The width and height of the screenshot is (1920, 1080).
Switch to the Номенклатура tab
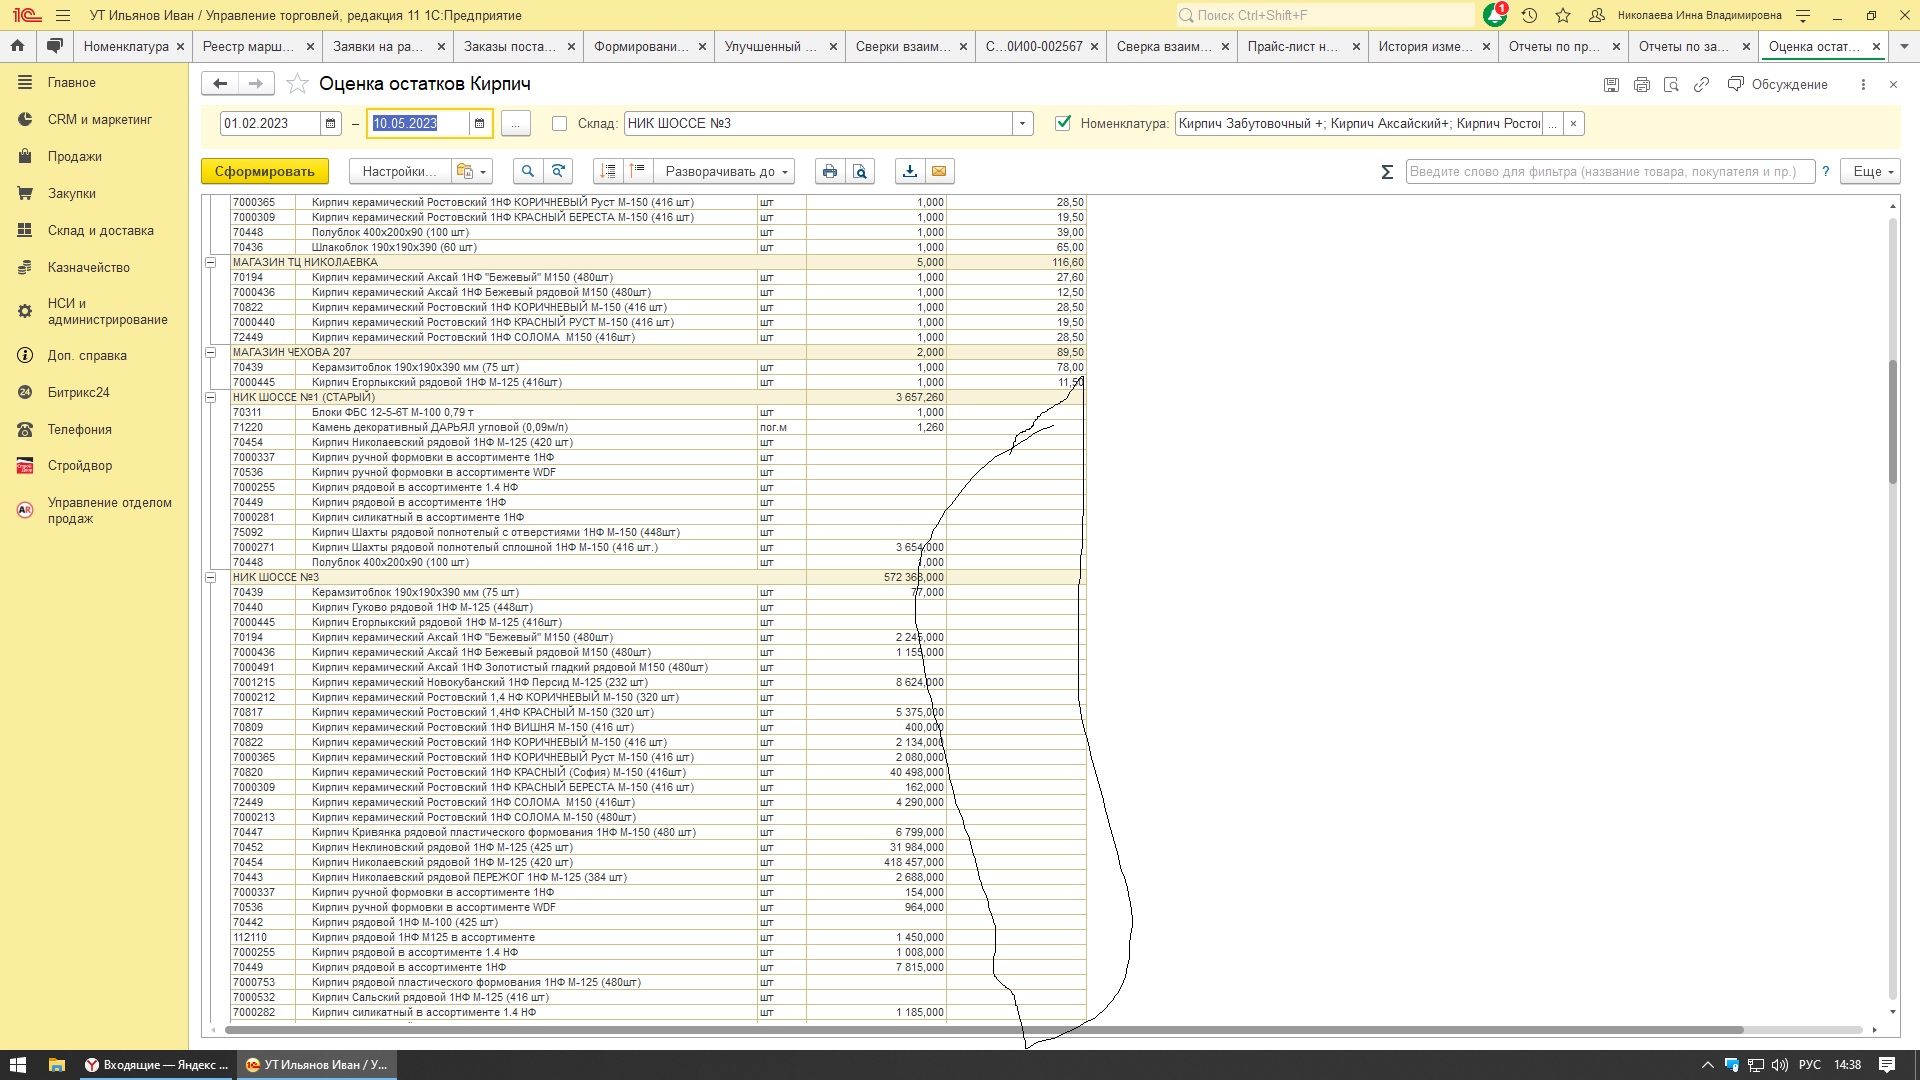pyautogui.click(x=125, y=46)
